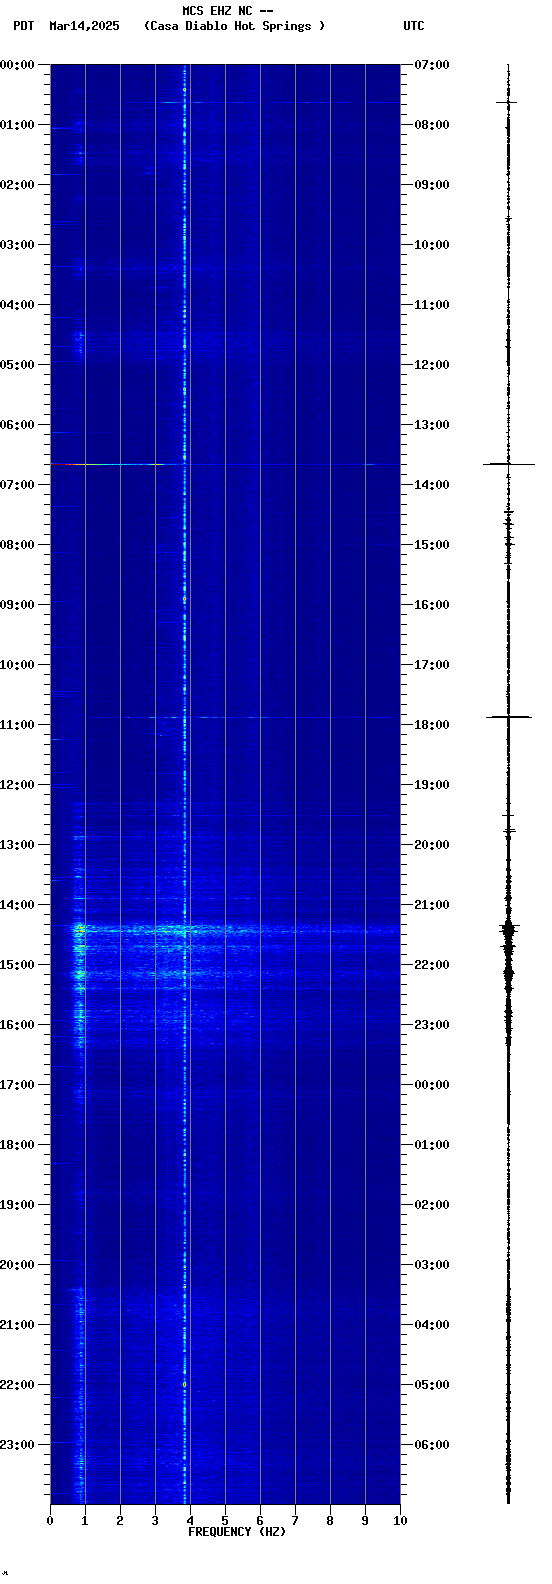This screenshot has height=1584, width=552.
Task: Click frequency axis tick label '5'
Action: [225, 1521]
